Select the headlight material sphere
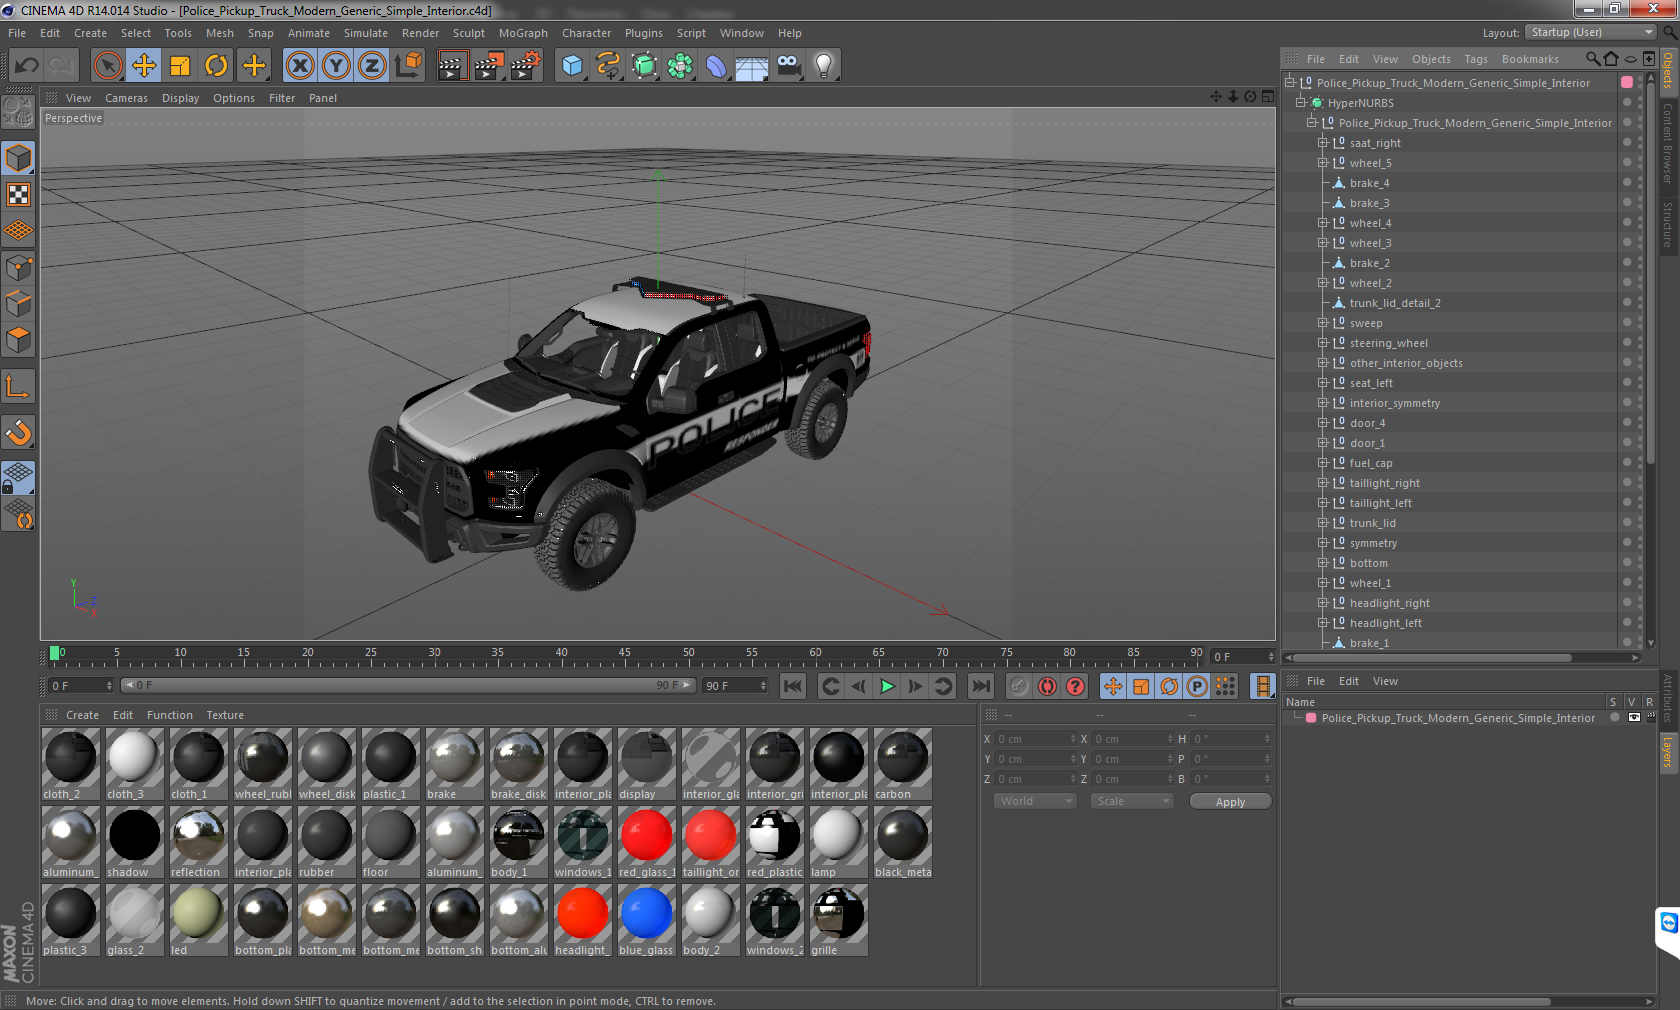Viewport: 1680px width, 1010px height. tap(582, 914)
